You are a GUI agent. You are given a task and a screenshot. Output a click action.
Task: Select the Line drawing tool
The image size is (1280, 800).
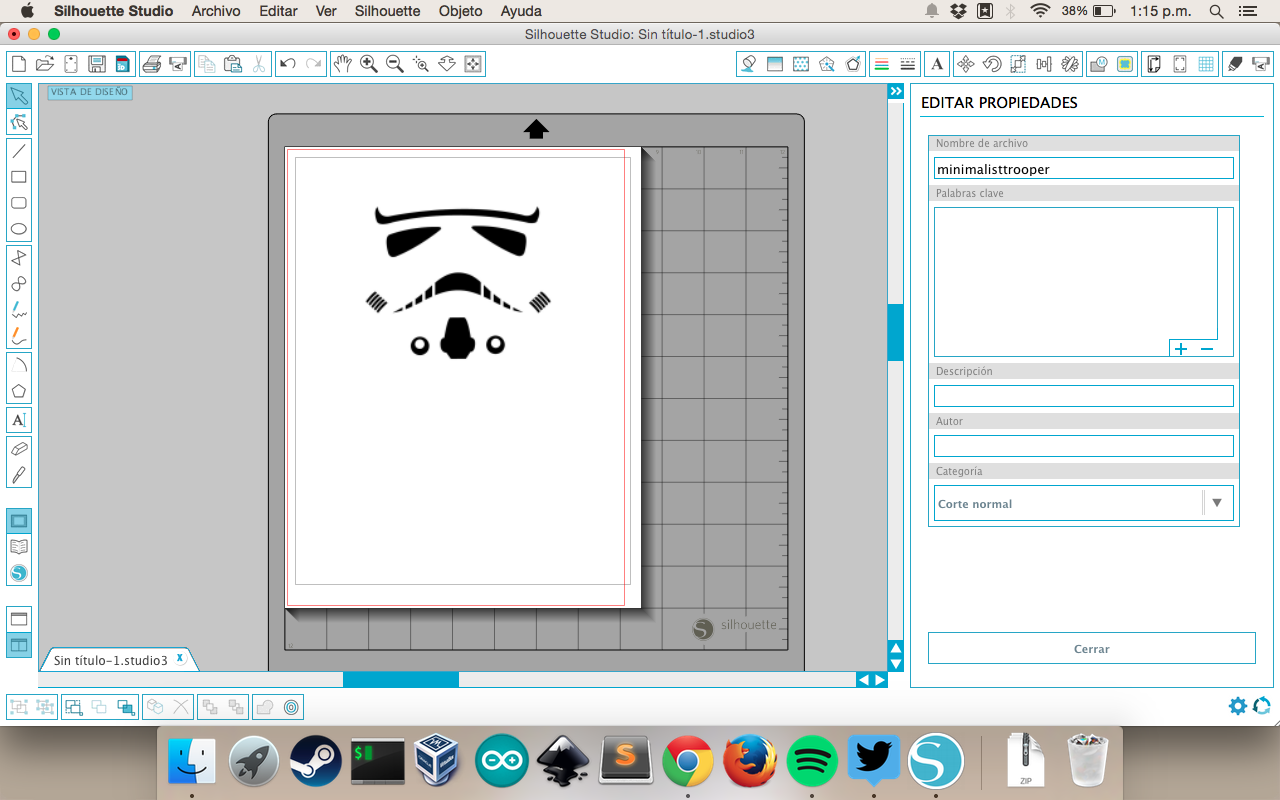19,151
